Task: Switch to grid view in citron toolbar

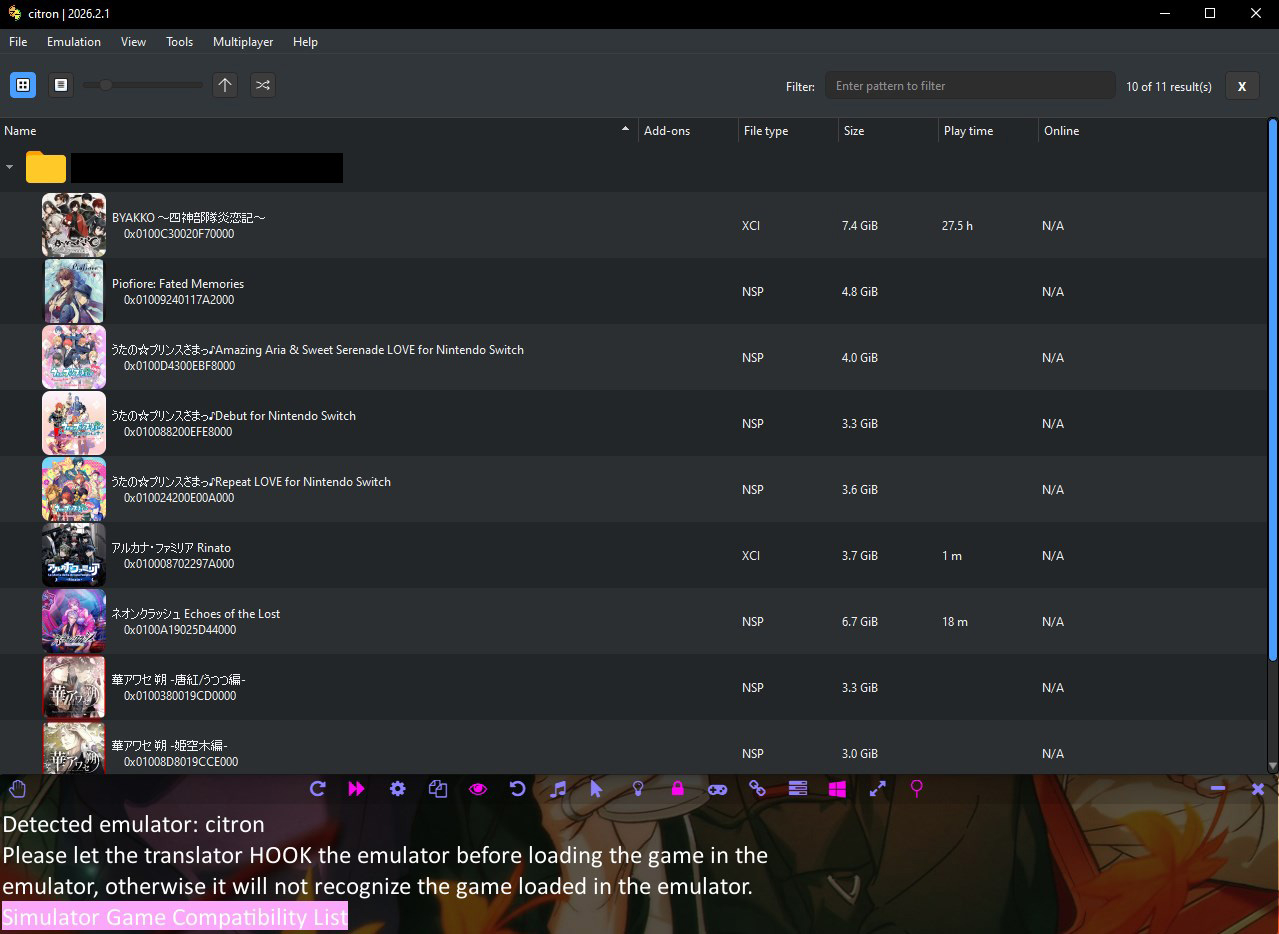Action: click(x=23, y=85)
